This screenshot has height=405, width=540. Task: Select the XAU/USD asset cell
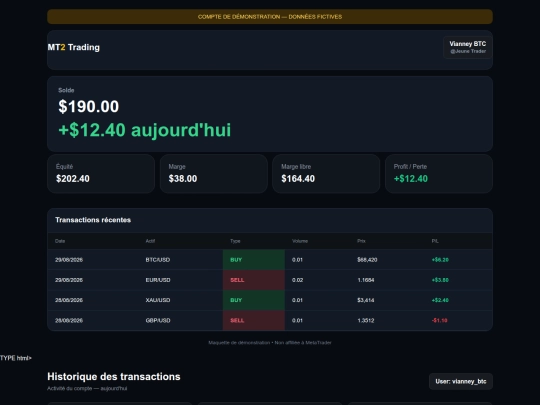click(x=158, y=300)
